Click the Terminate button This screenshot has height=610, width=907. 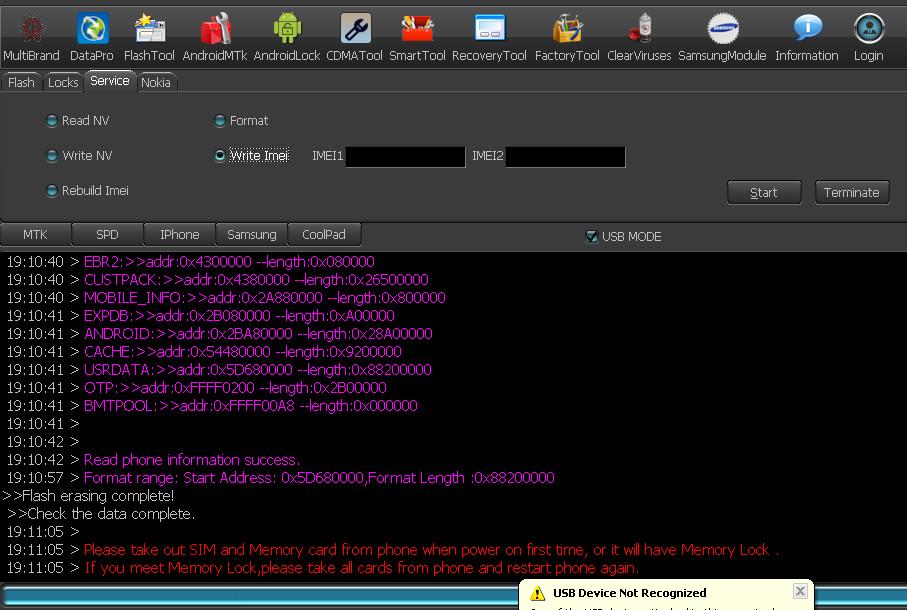point(851,193)
